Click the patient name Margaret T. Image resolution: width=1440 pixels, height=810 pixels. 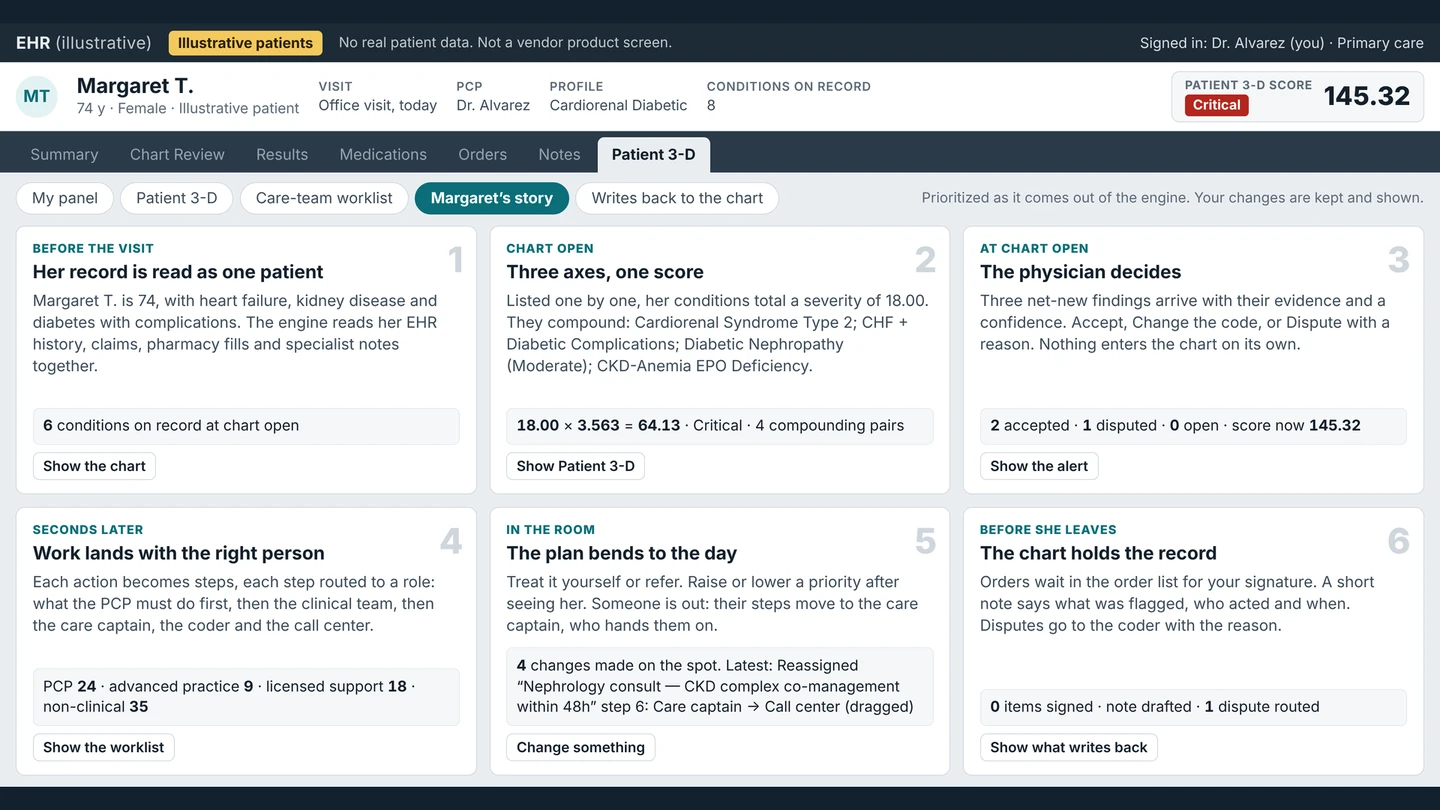tap(135, 86)
